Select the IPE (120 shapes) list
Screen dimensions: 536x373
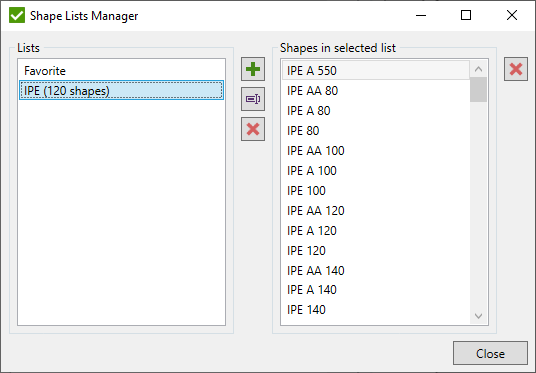[x=121, y=91]
